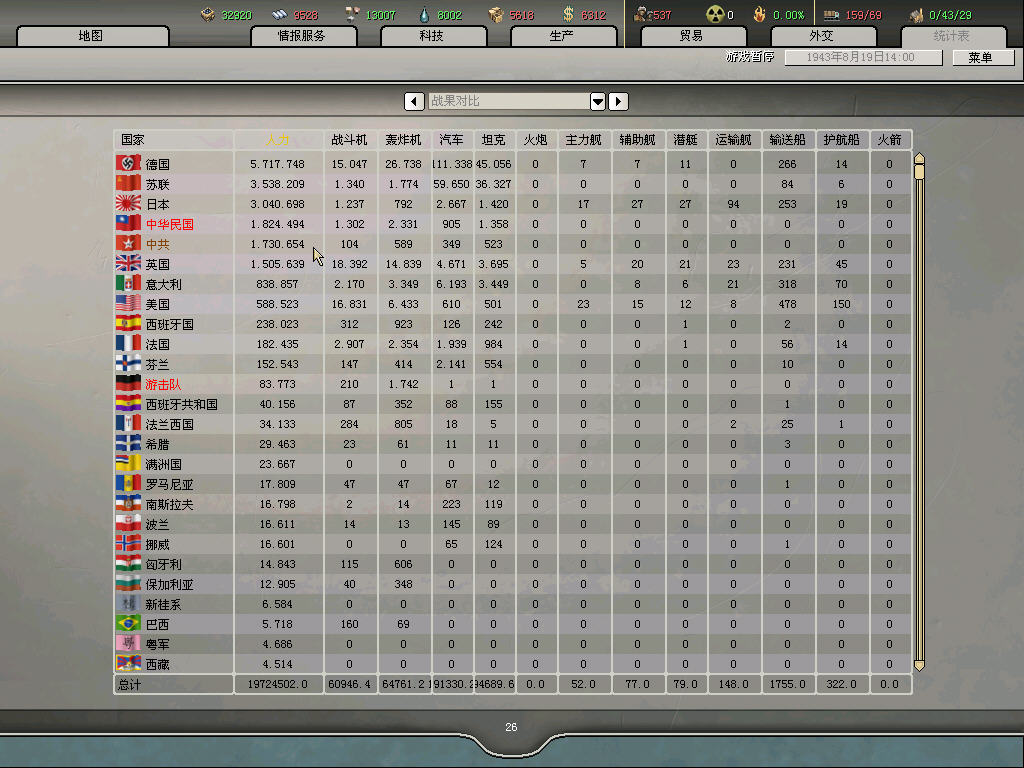Click the Norway 挪威 flag icon
Screen dimensions: 1024x768
coord(128,544)
